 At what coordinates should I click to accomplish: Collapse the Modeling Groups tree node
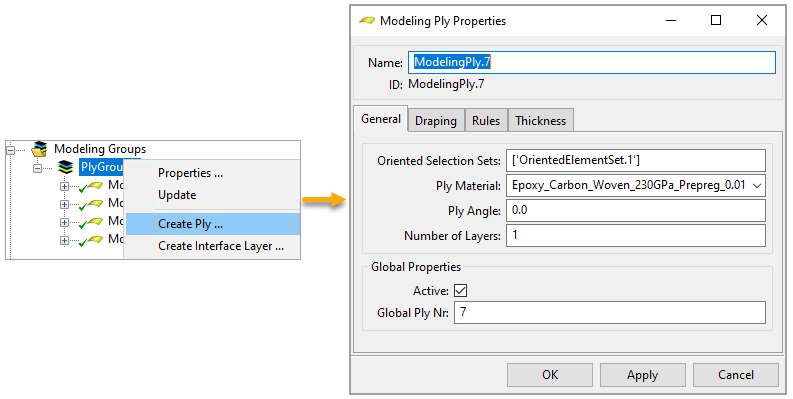pos(11,150)
